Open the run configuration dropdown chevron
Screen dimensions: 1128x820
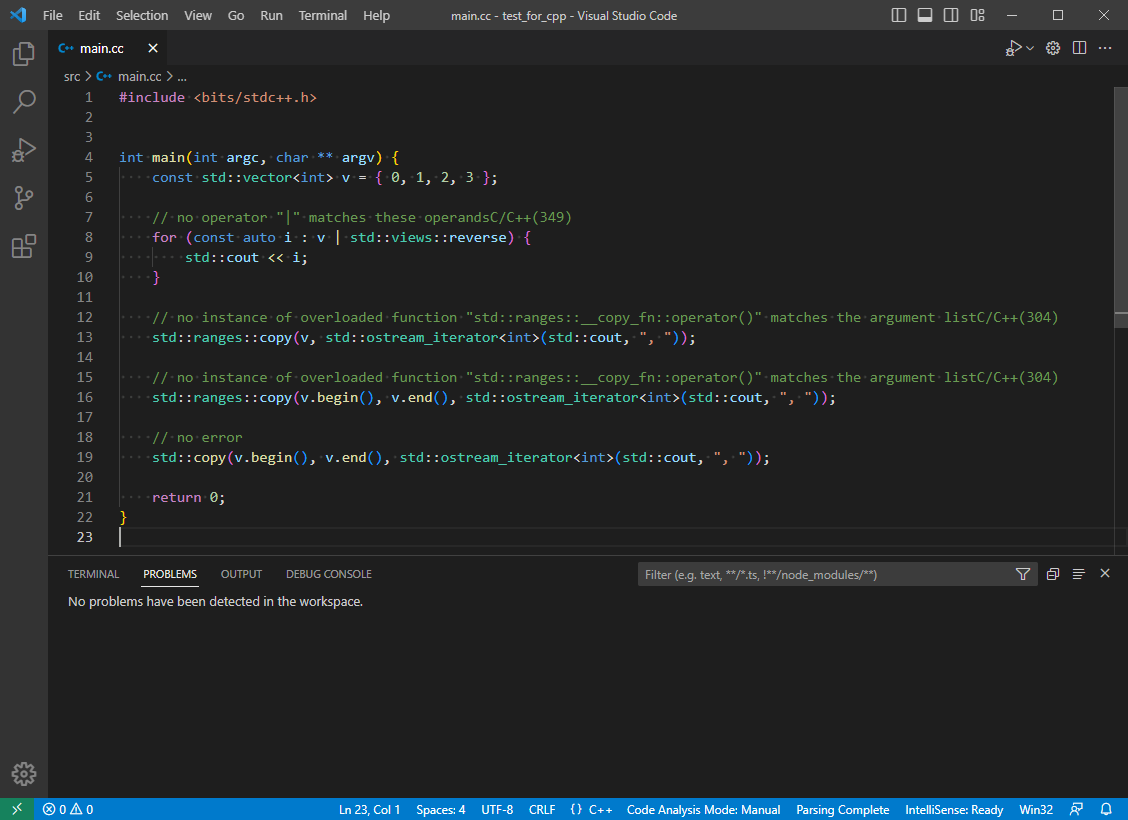tap(1028, 47)
